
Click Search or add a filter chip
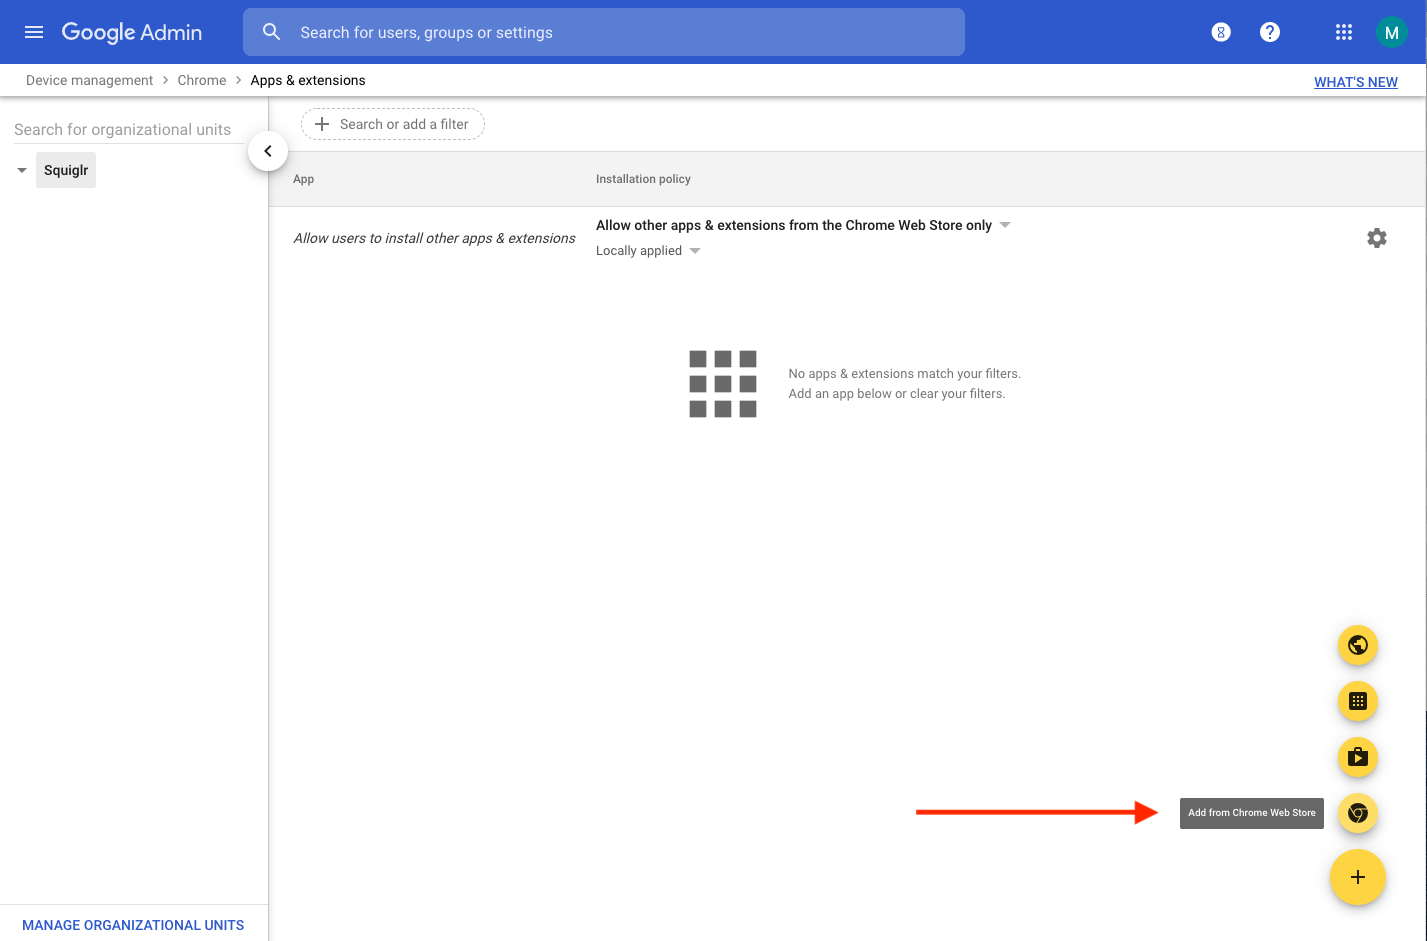tap(393, 124)
